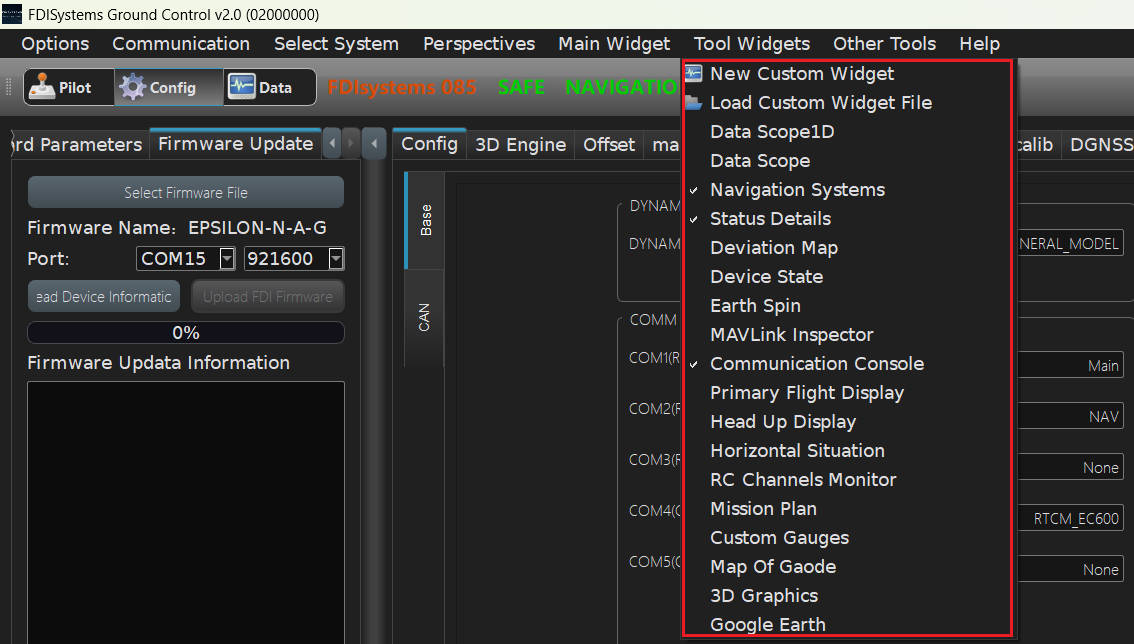
Task: Click the FDIsystems 085 system label
Action: tap(401, 87)
